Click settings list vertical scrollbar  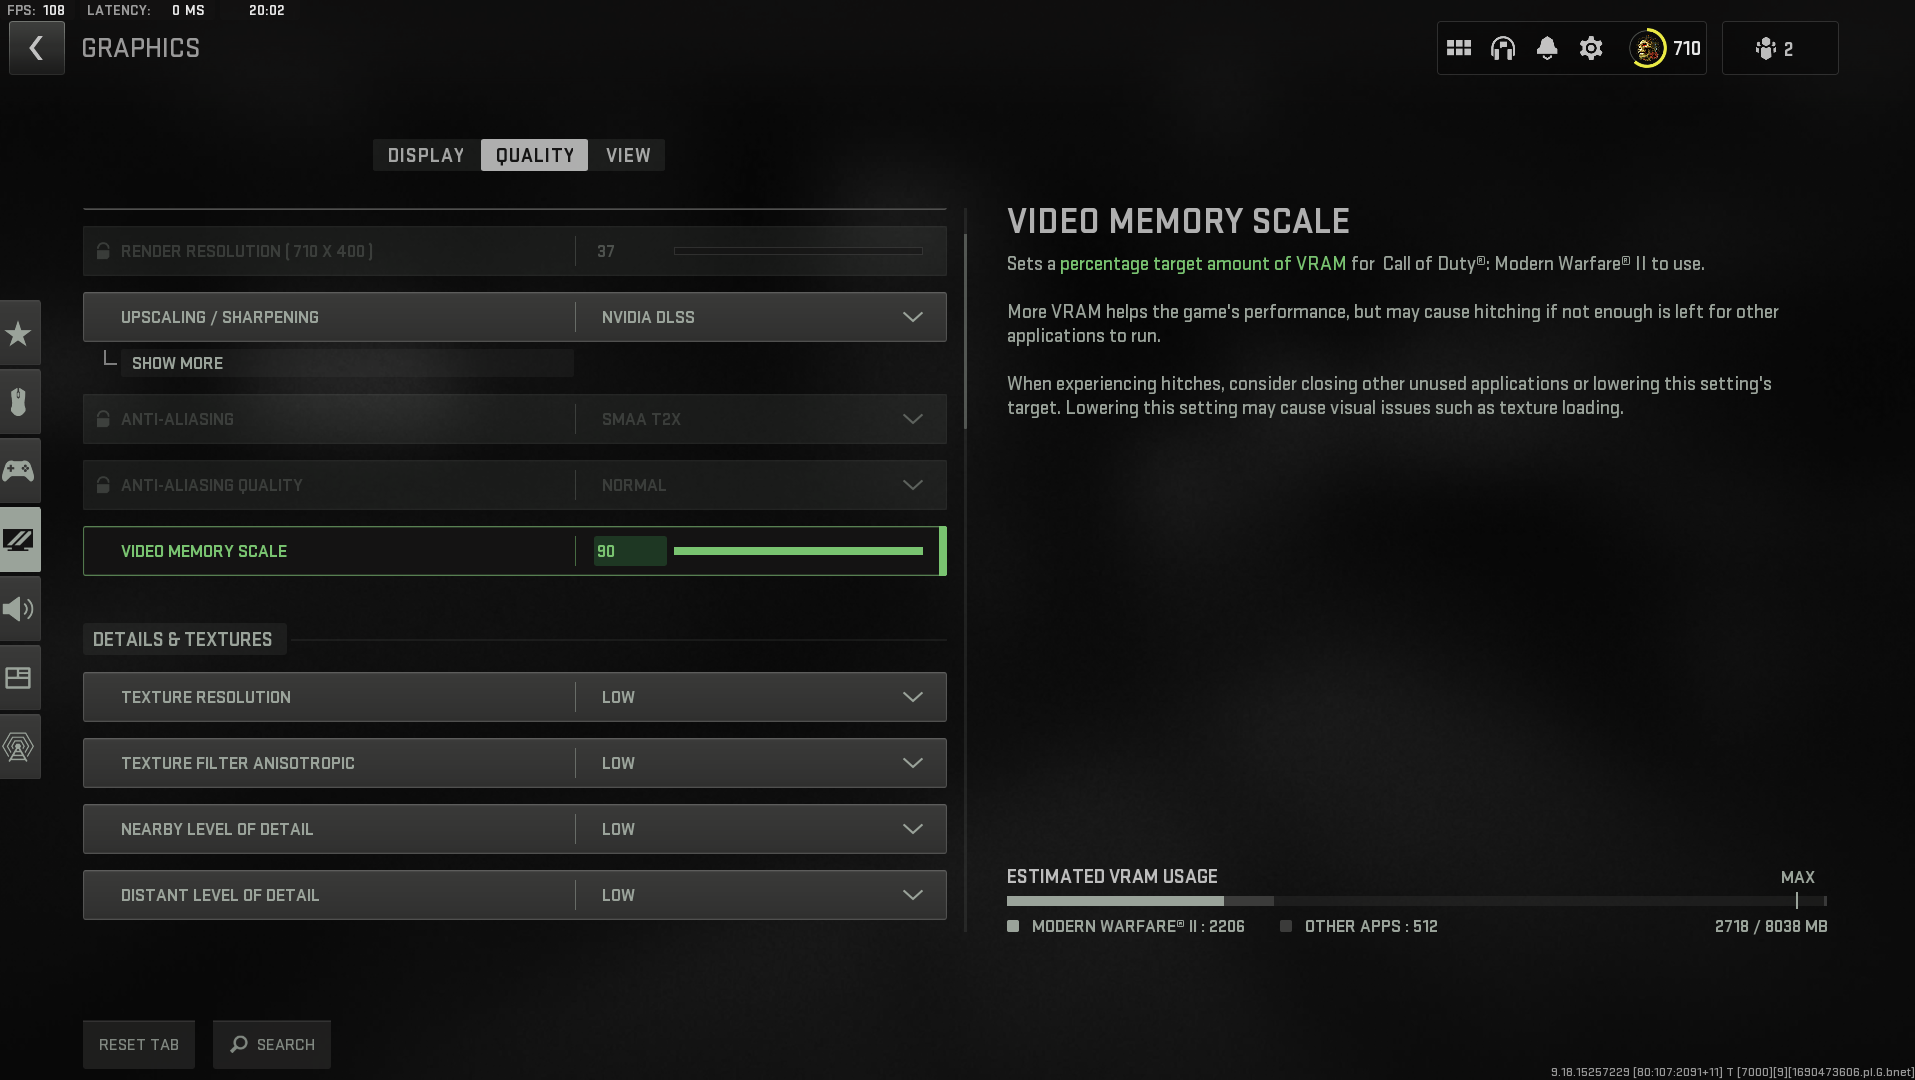point(965,330)
